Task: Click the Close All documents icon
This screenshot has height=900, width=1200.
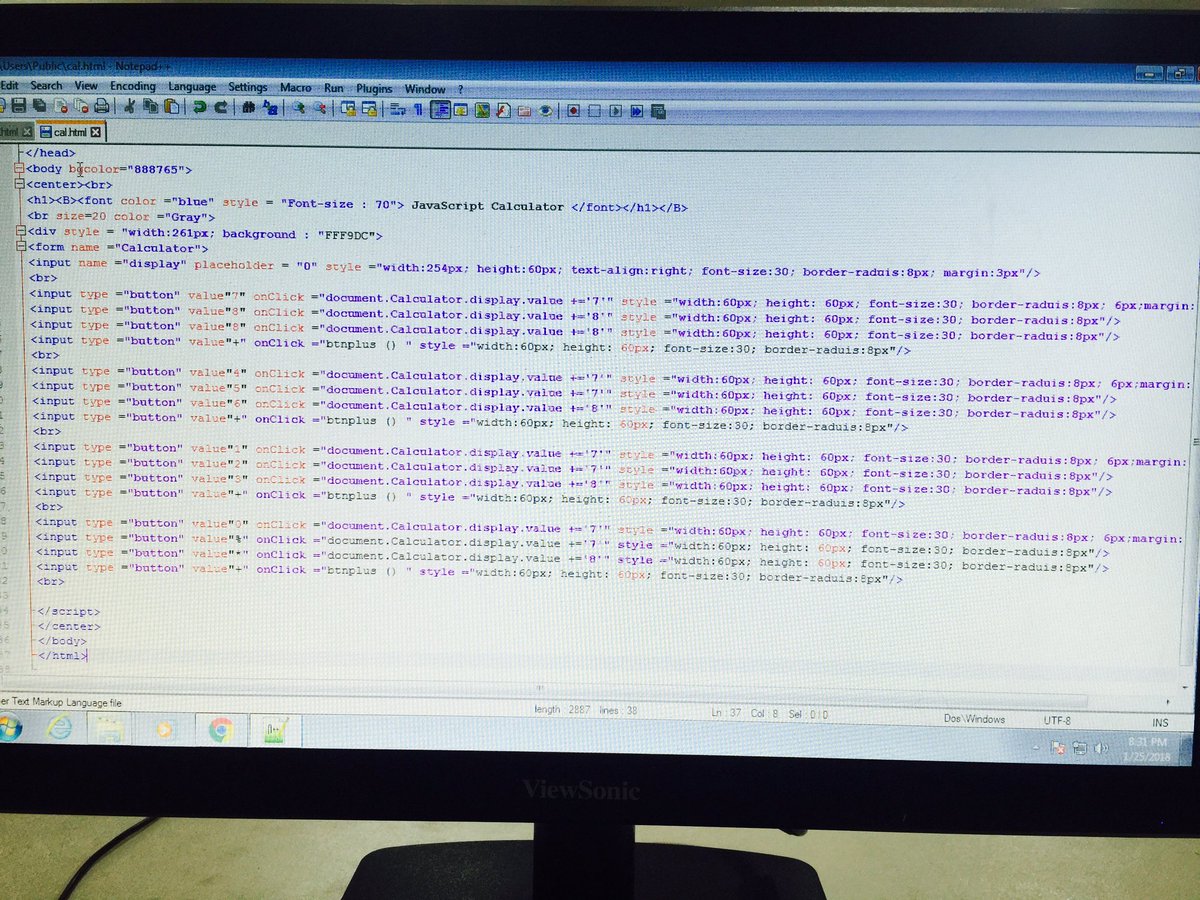Action: tap(81, 106)
